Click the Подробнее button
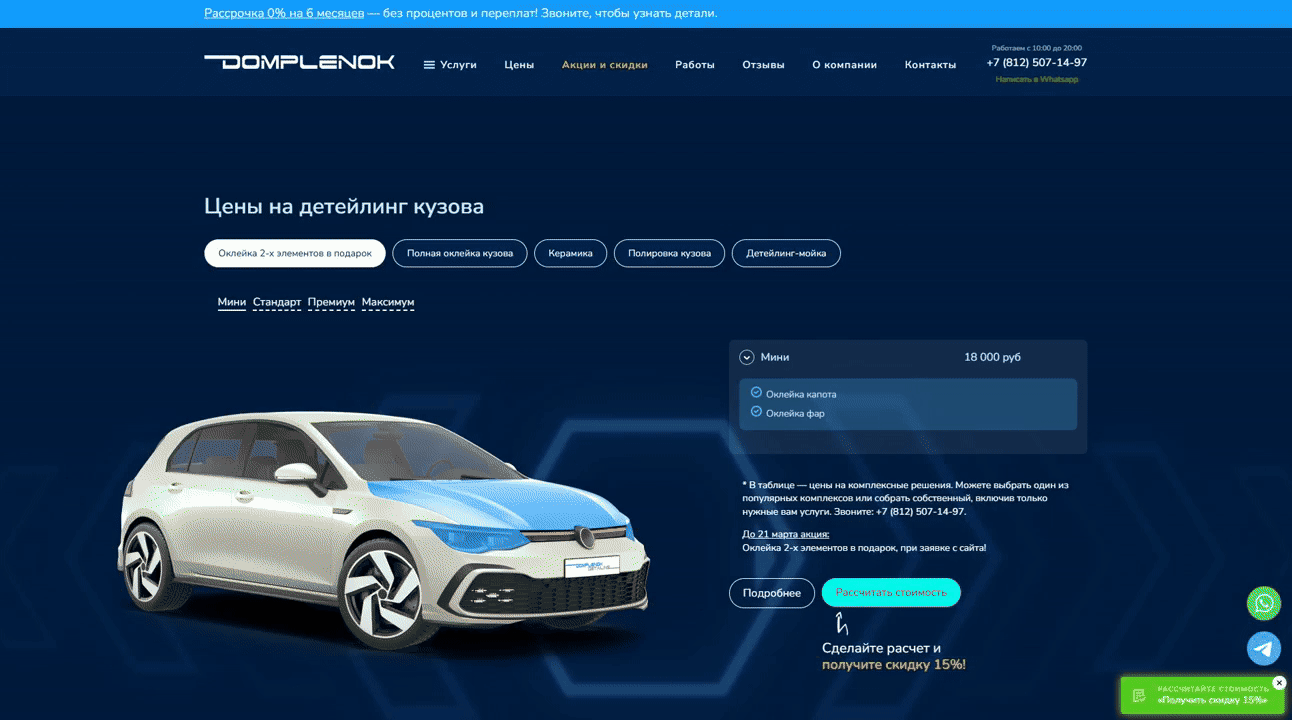Screen dimensions: 1292x720 click(x=772, y=593)
